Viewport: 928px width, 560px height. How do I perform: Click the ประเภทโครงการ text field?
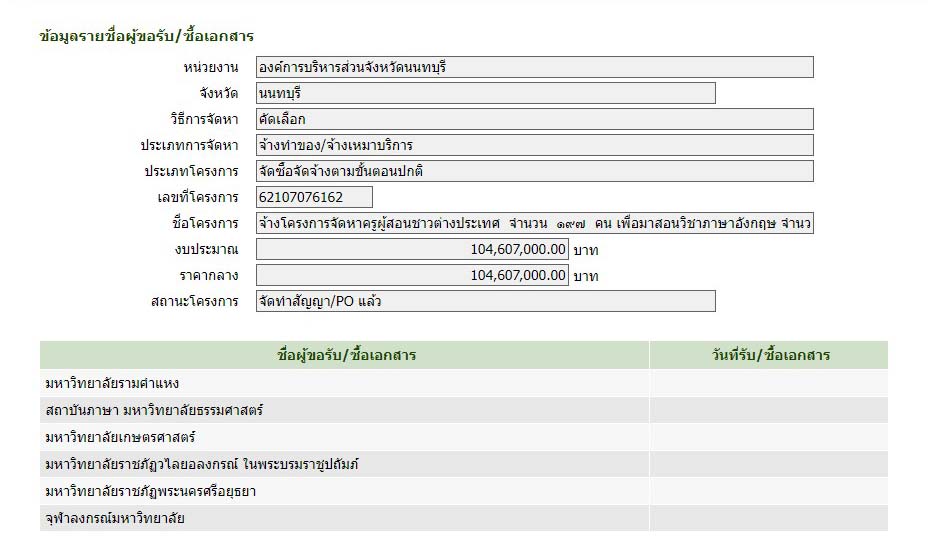(x=534, y=171)
